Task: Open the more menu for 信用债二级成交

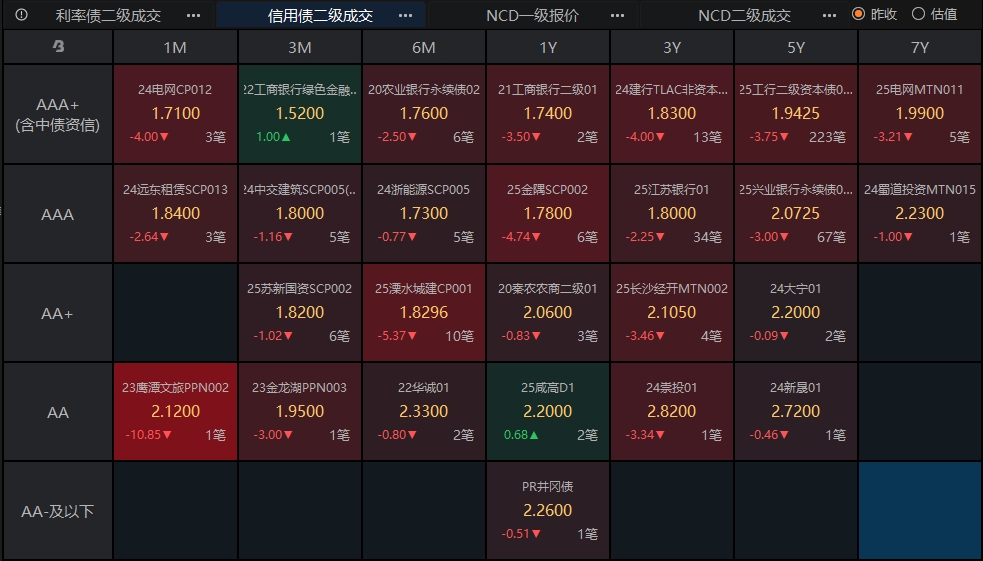Action: click(406, 15)
